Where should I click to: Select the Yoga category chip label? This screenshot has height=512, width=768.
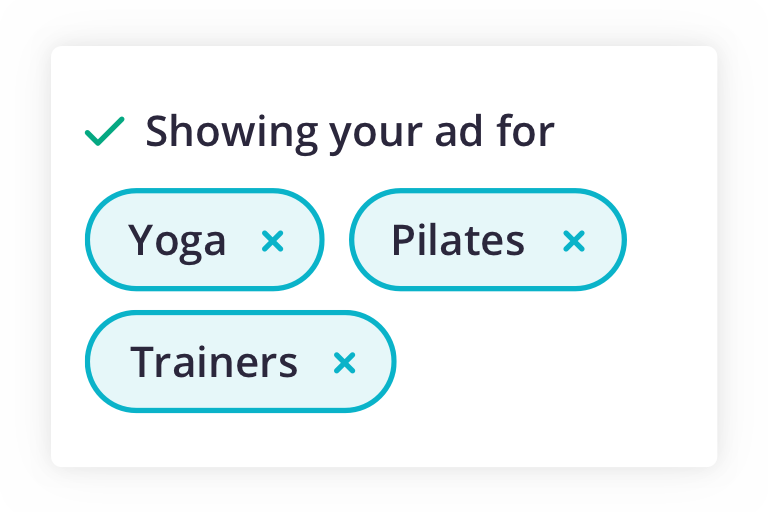[178, 241]
